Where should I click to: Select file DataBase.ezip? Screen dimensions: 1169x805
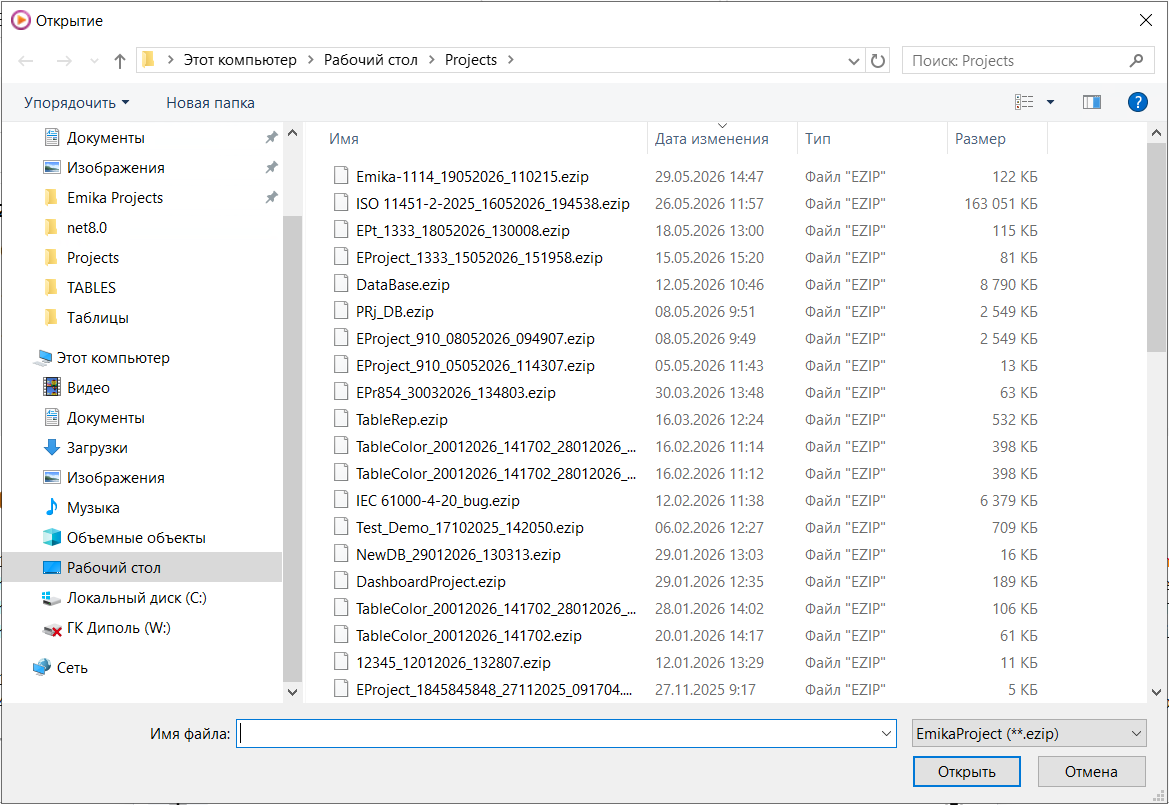(403, 285)
